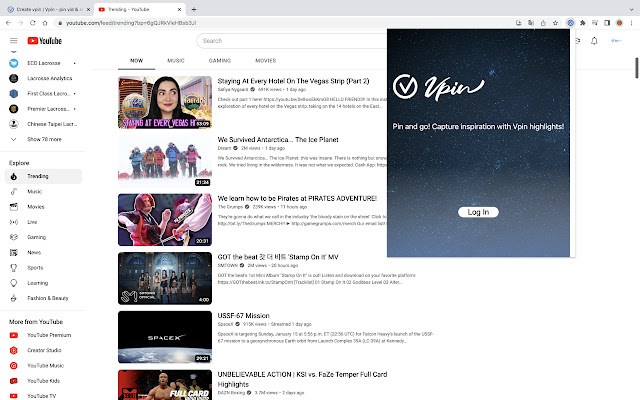Open the USSF-67 Mission SpaceX thumbnail
The width and height of the screenshot is (640, 400).
click(x=165, y=337)
